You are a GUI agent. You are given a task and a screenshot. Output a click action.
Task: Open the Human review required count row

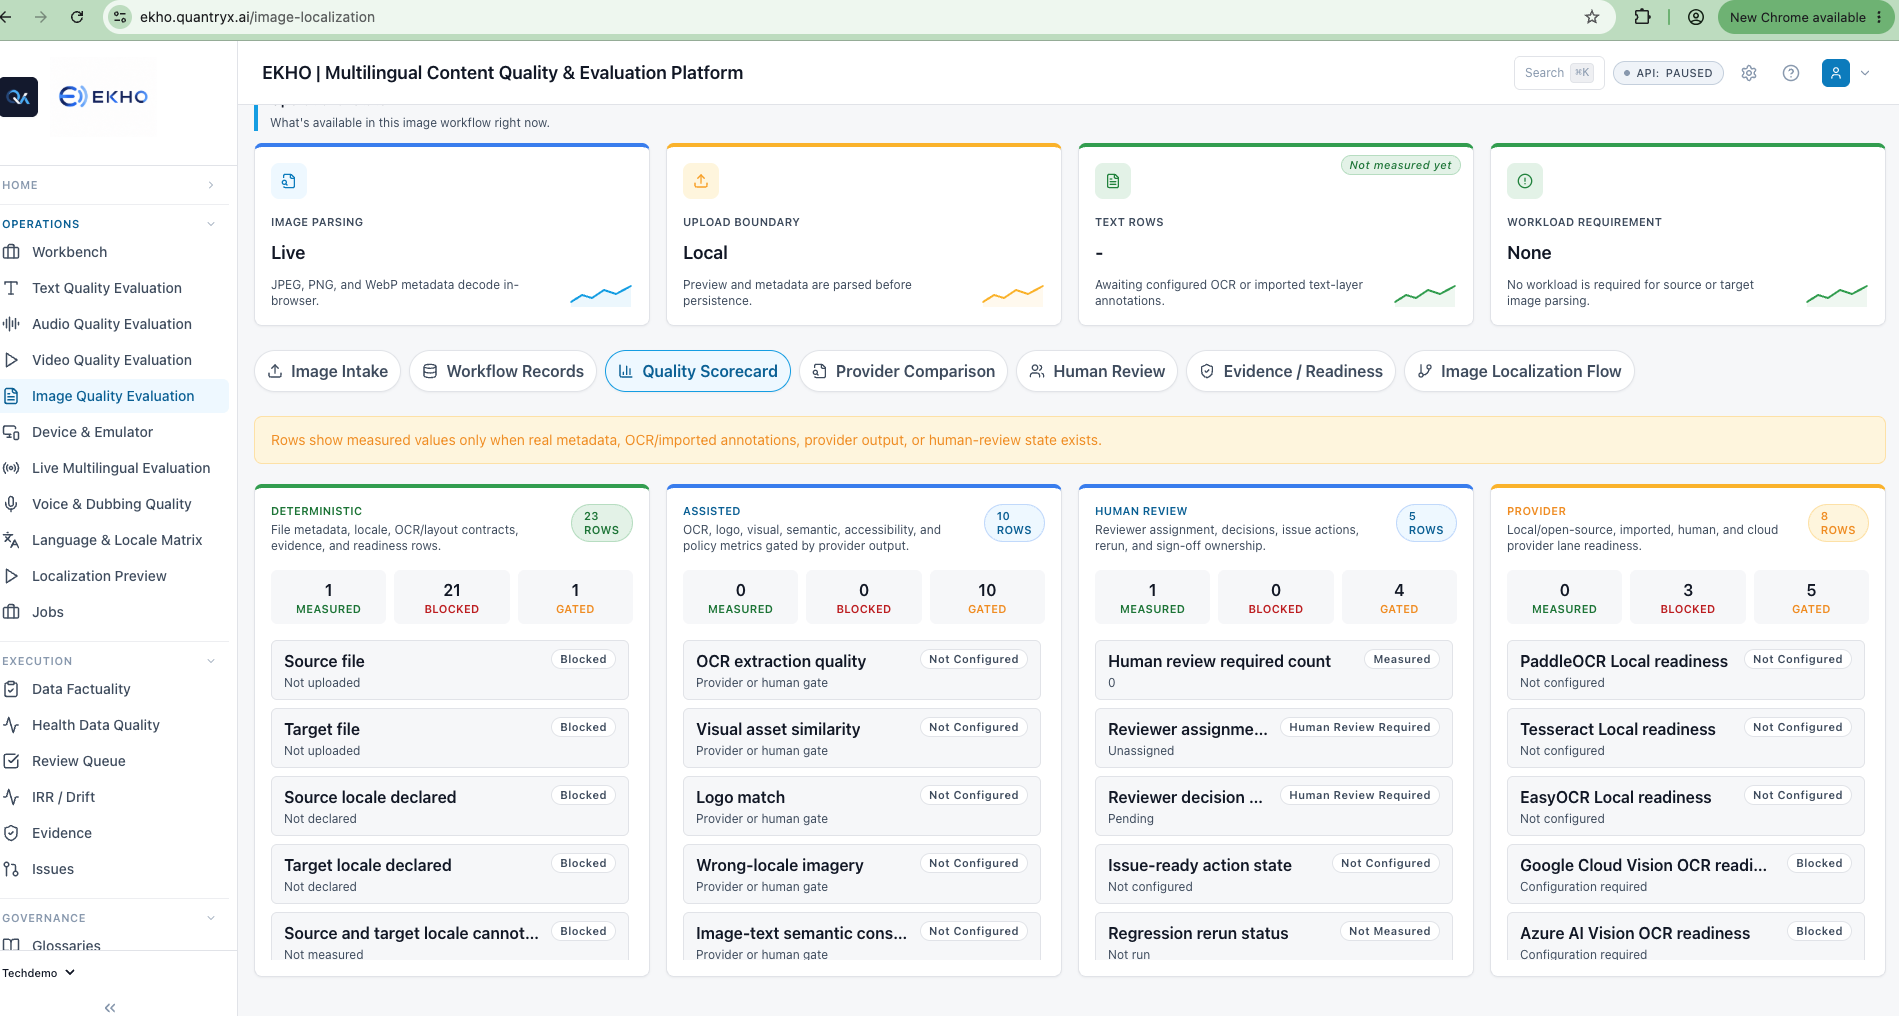click(x=1274, y=670)
